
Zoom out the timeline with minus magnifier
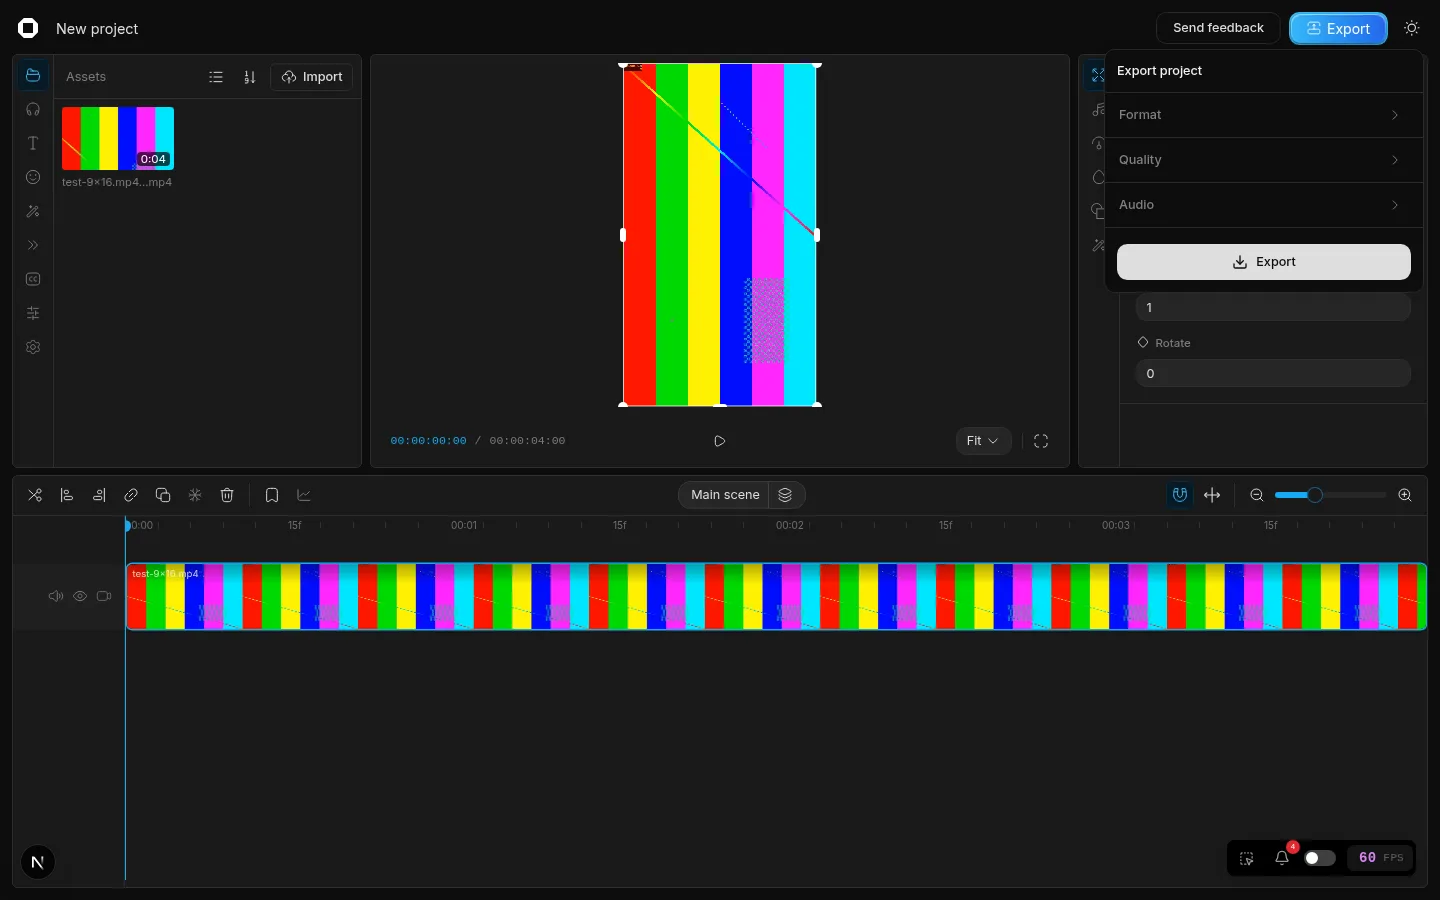coord(1257,495)
